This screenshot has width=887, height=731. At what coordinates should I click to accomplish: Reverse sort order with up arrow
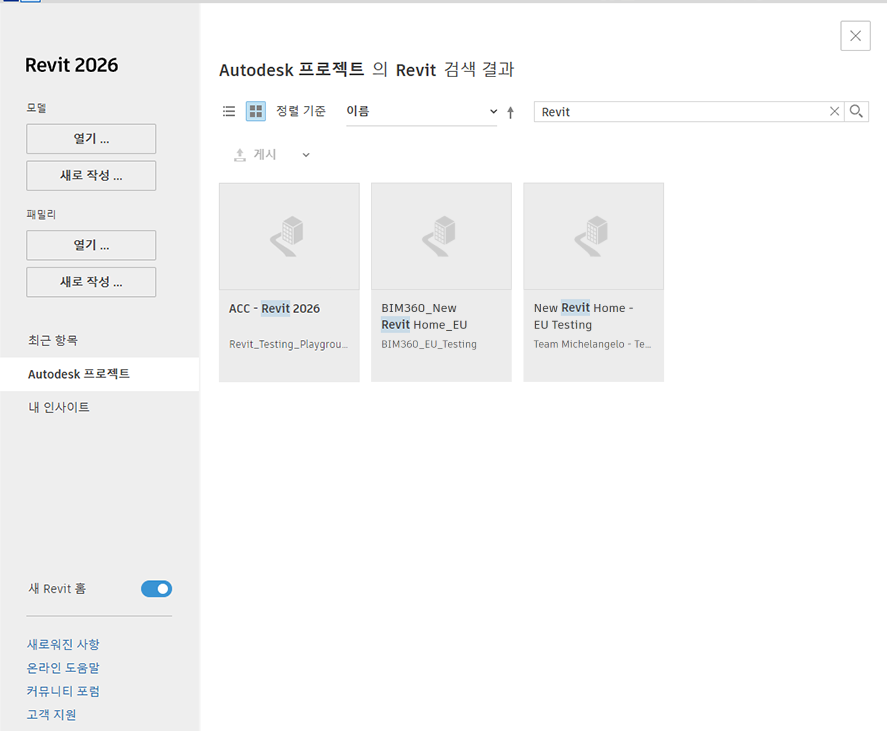tap(510, 112)
